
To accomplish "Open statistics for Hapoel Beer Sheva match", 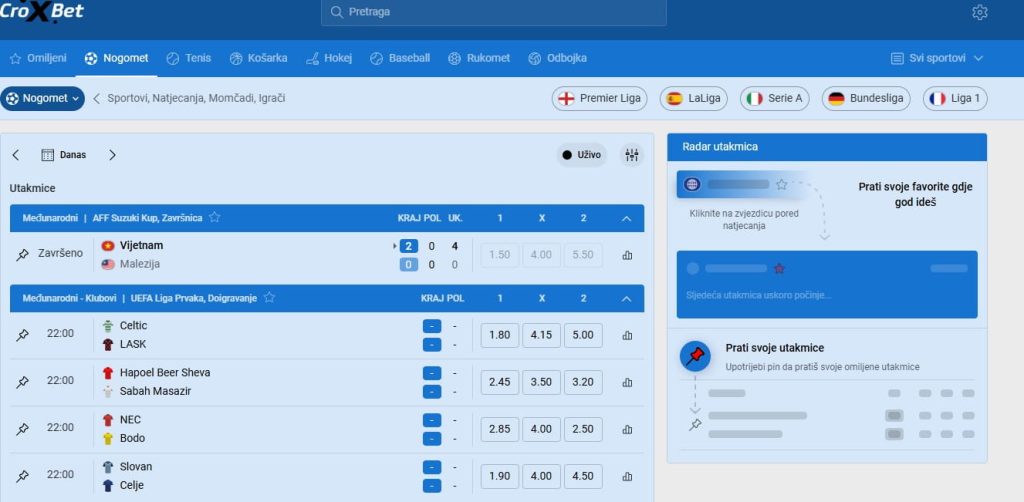I will click(x=628, y=383).
